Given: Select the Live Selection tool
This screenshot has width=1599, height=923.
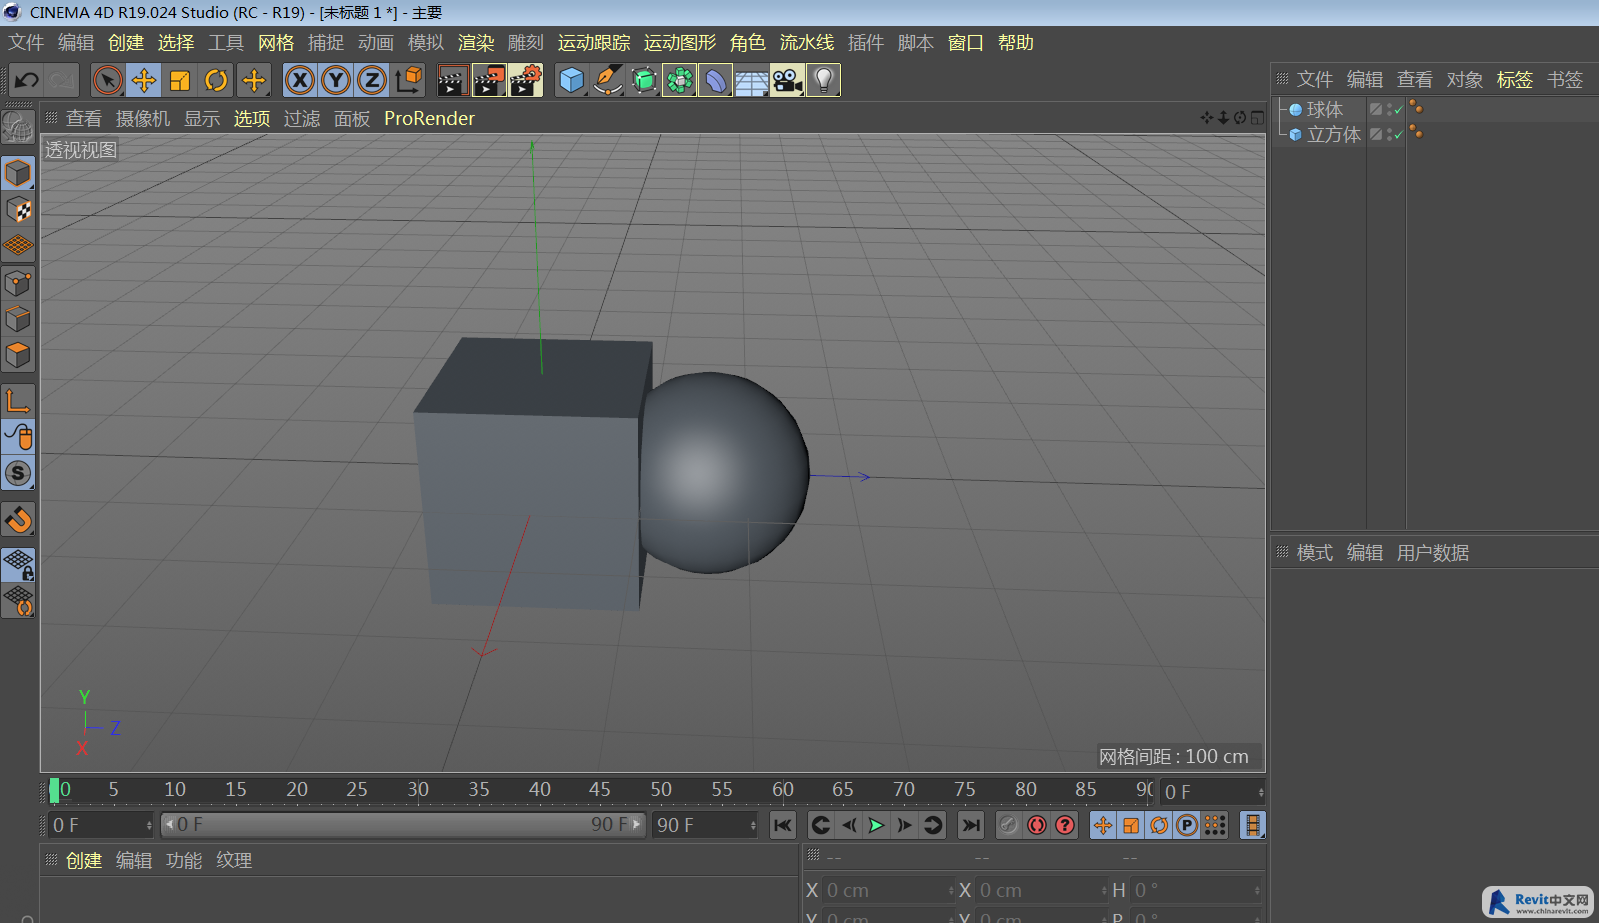Looking at the screenshot, I should [107, 80].
